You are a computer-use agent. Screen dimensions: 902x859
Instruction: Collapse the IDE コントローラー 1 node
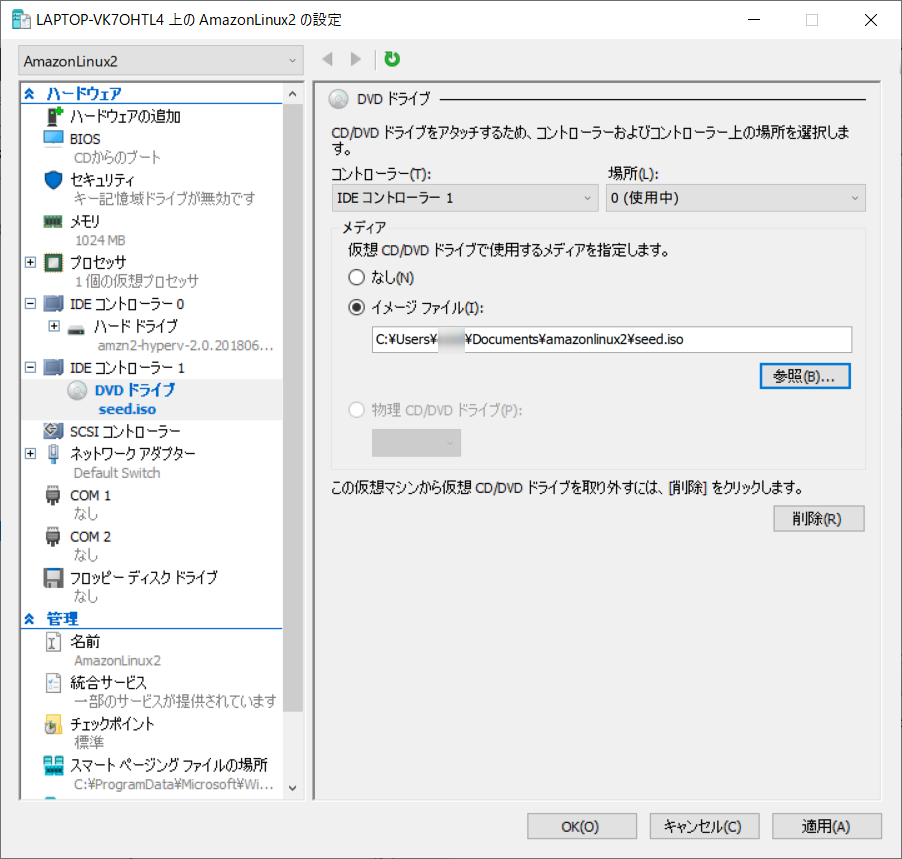pyautogui.click(x=30, y=367)
